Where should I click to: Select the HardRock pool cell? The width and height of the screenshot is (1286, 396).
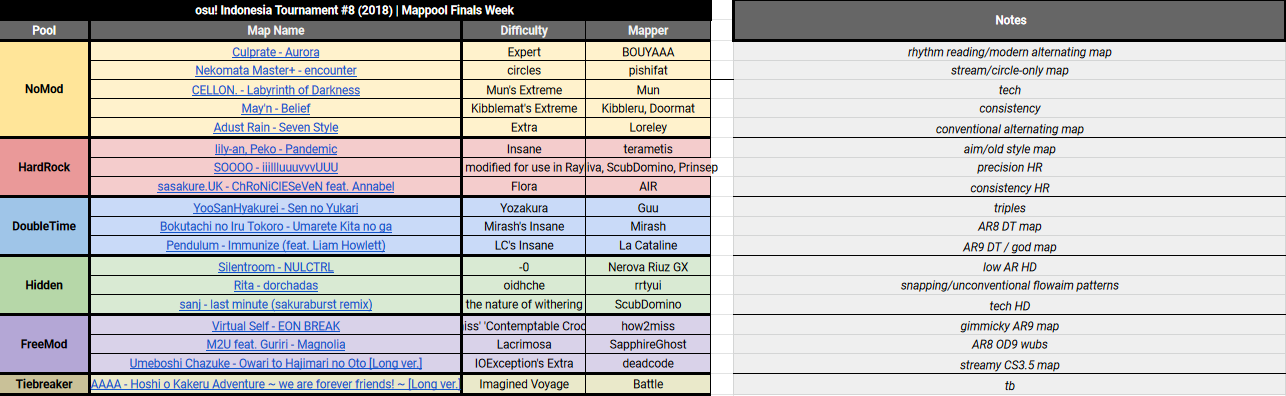point(44,167)
